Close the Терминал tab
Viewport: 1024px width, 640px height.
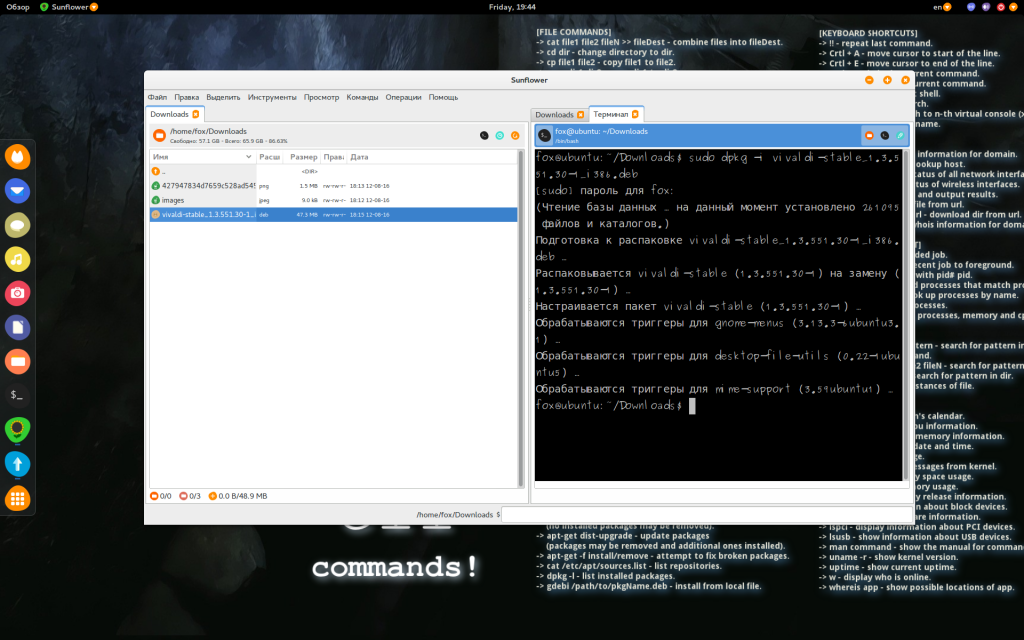click(x=635, y=114)
